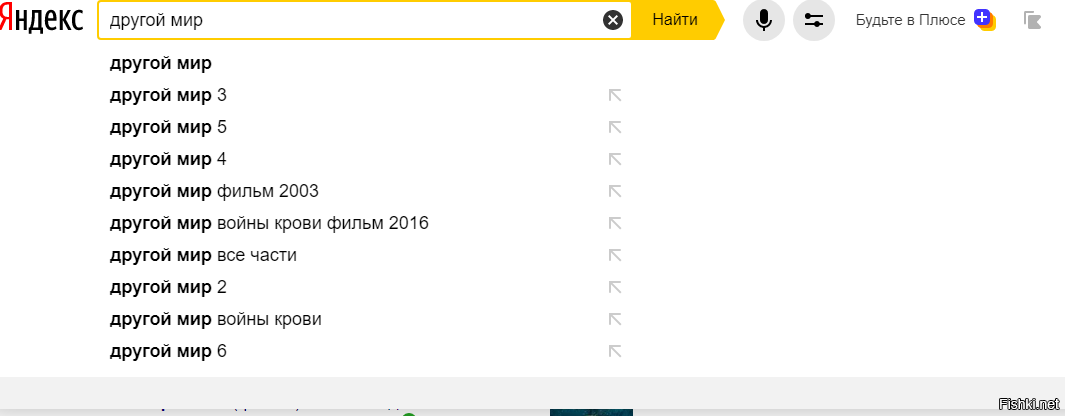Choose suggestion "другой мир 3"

pyautogui.click(x=168, y=96)
